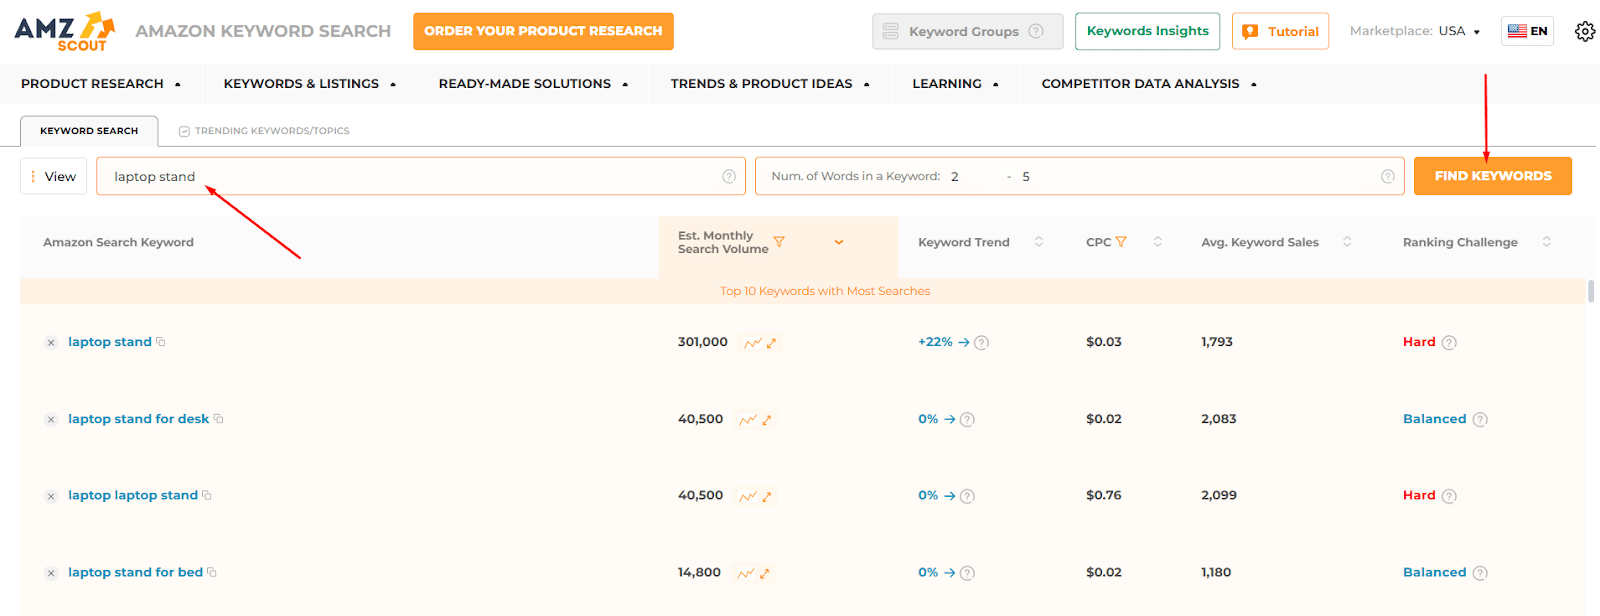Click the results table vertical scrollbar
The image size is (1600, 616).
[1591, 291]
